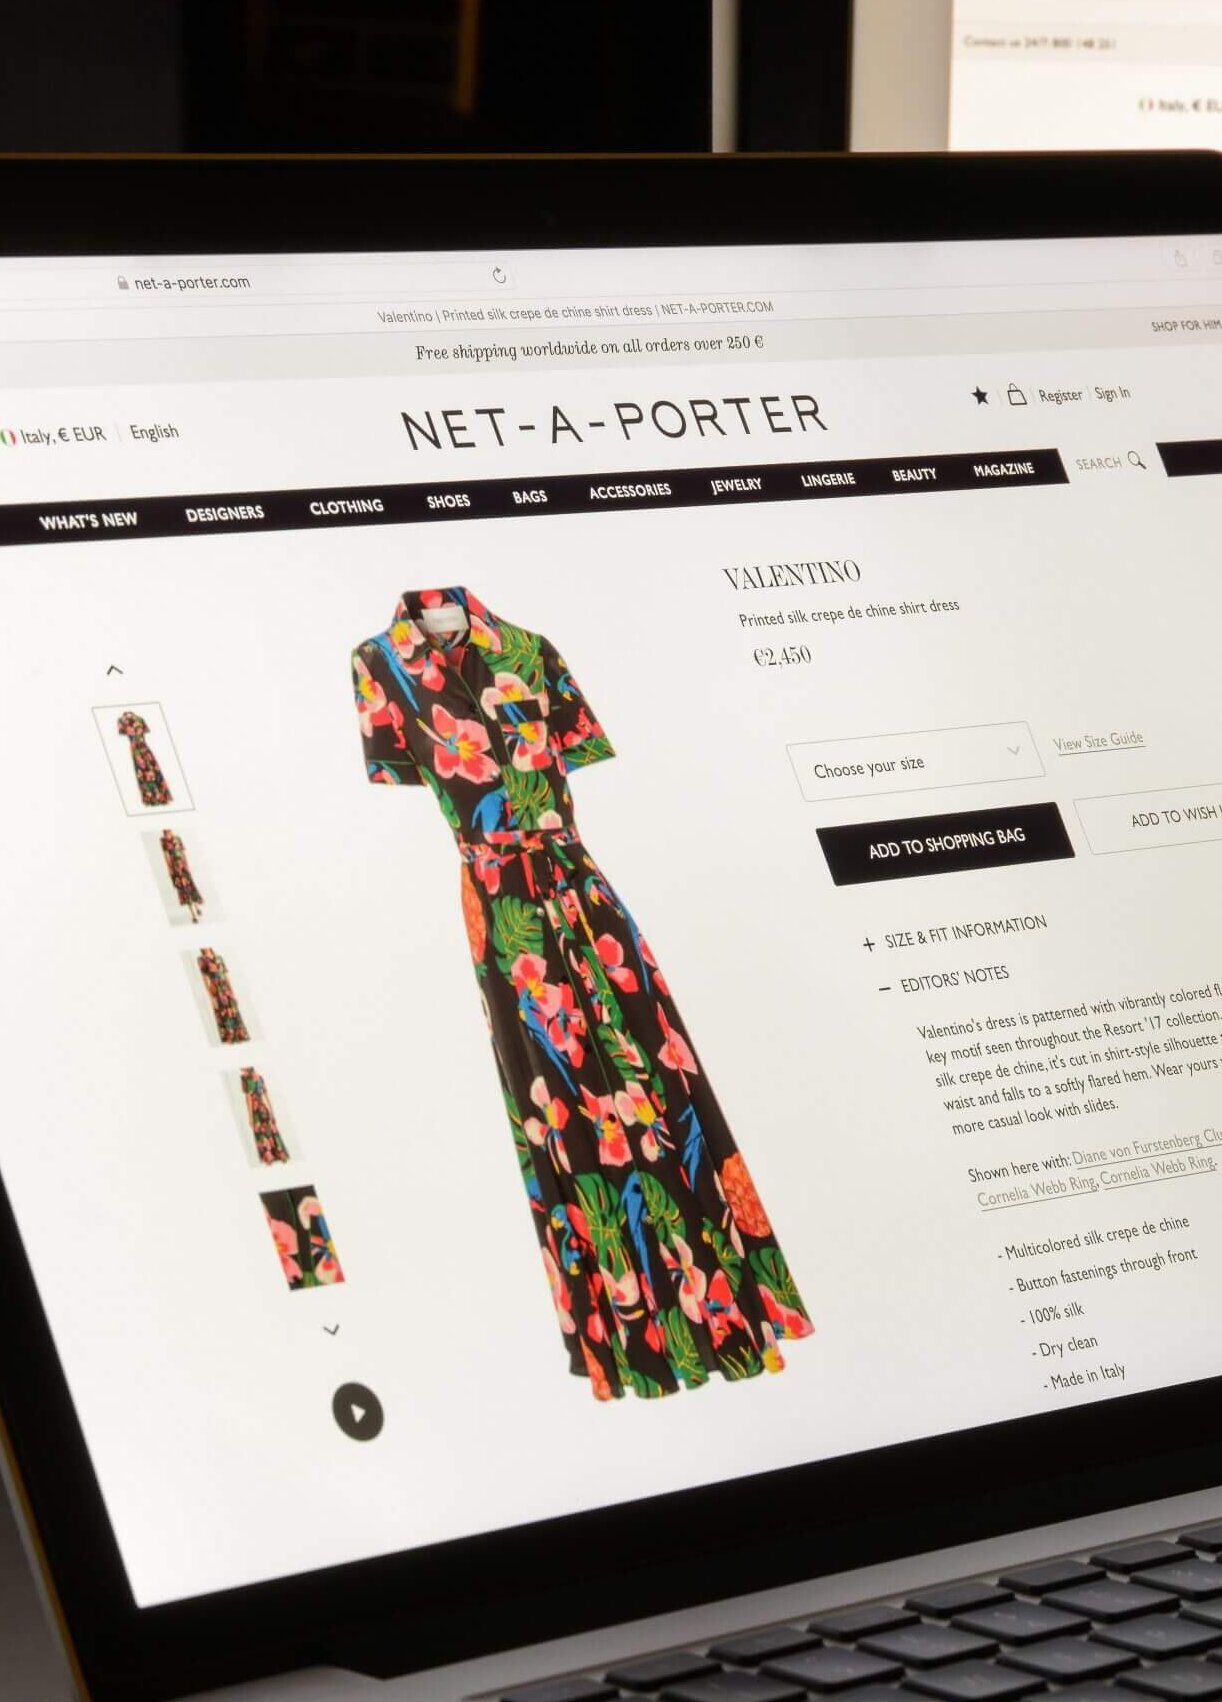Play the product video button
Viewport: 1222px width, 1702px height.
click(358, 1411)
